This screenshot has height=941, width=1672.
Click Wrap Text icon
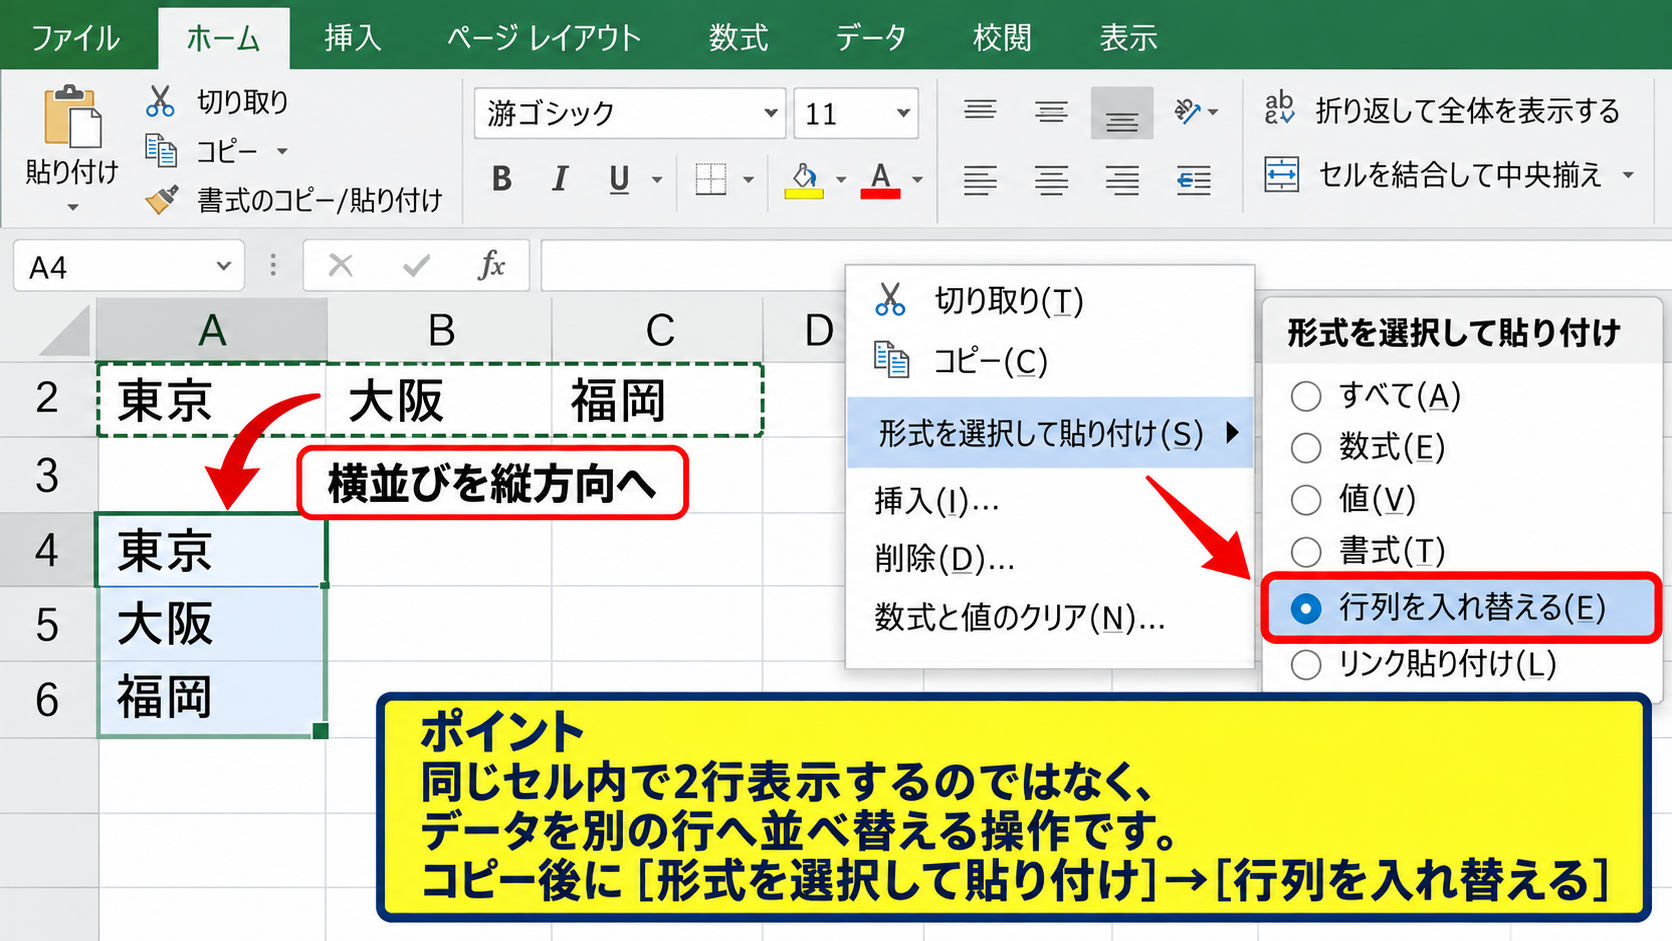(1279, 108)
